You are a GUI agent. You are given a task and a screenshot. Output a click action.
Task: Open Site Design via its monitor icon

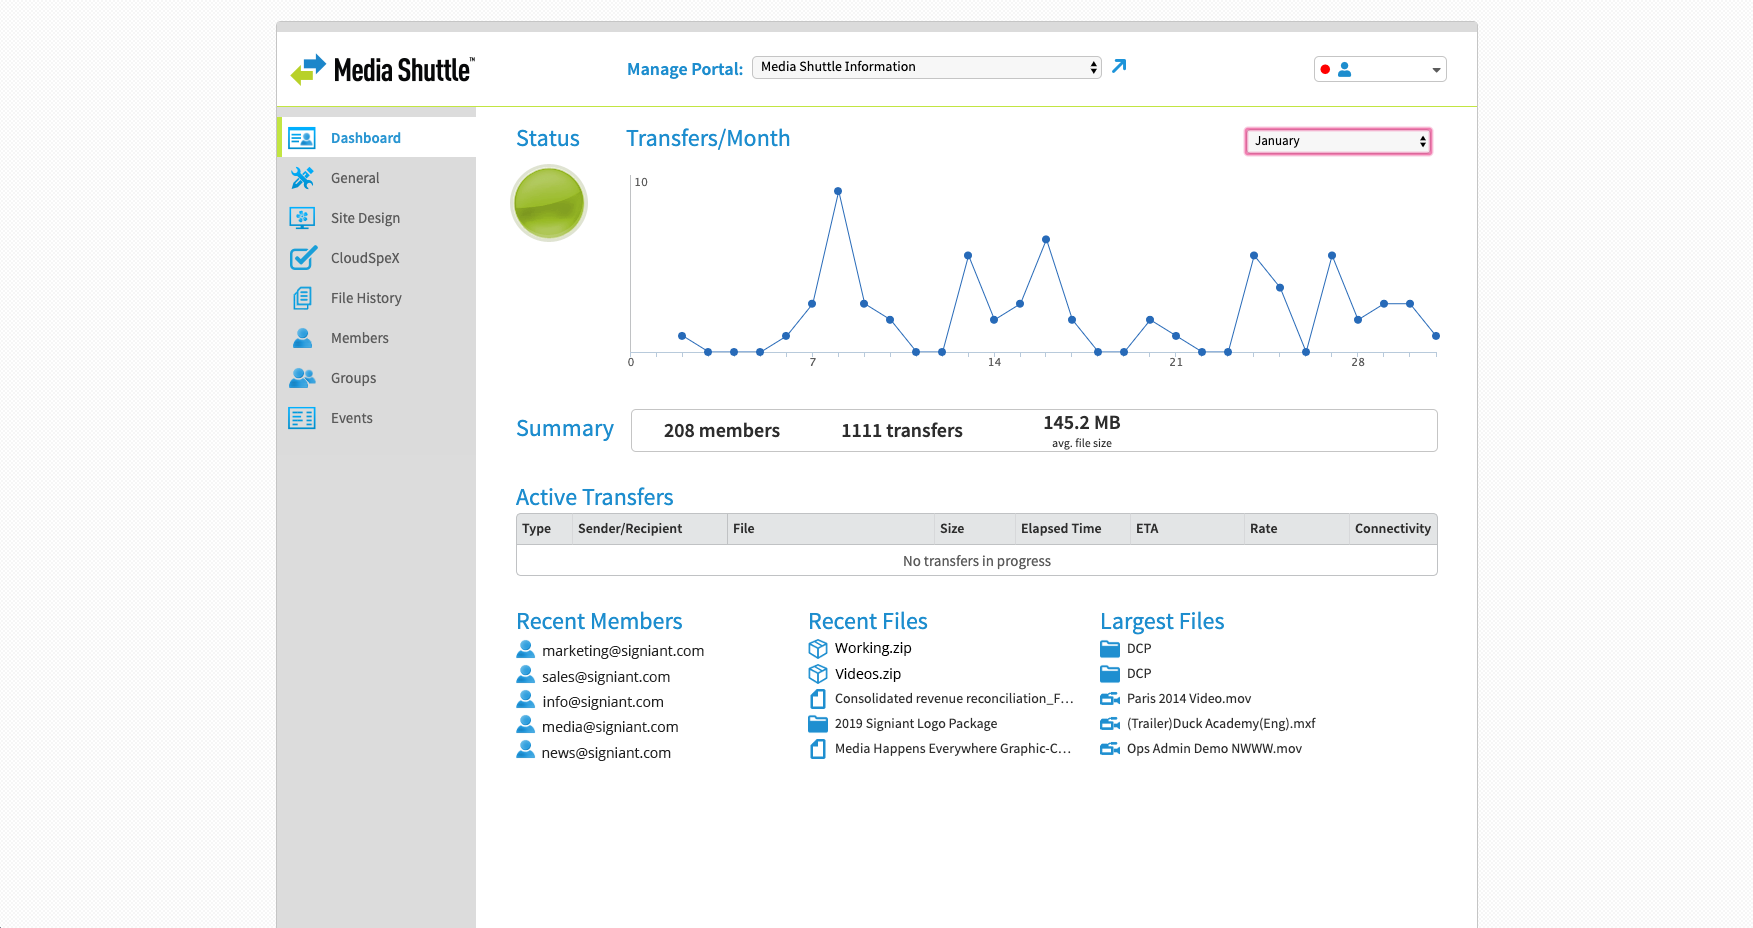[x=301, y=218]
